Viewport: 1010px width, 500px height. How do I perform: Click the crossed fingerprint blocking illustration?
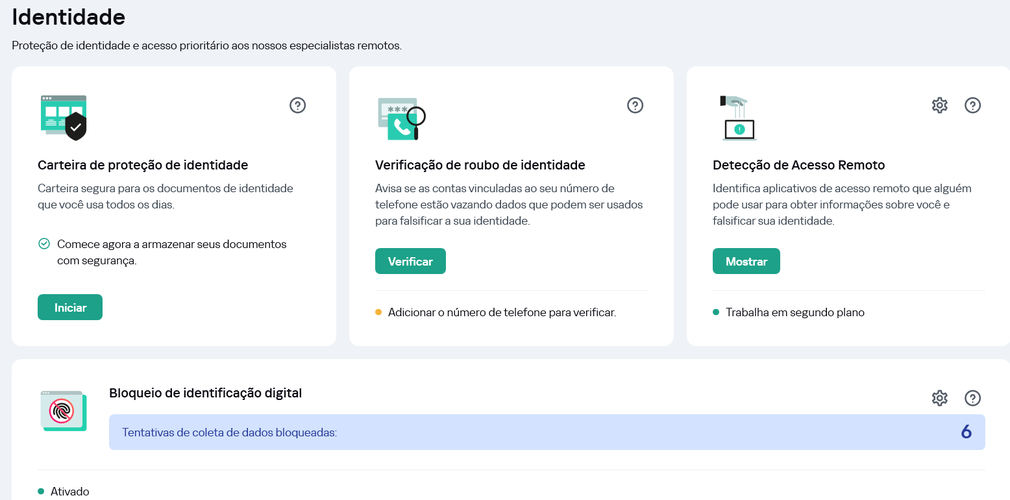pyautogui.click(x=62, y=411)
